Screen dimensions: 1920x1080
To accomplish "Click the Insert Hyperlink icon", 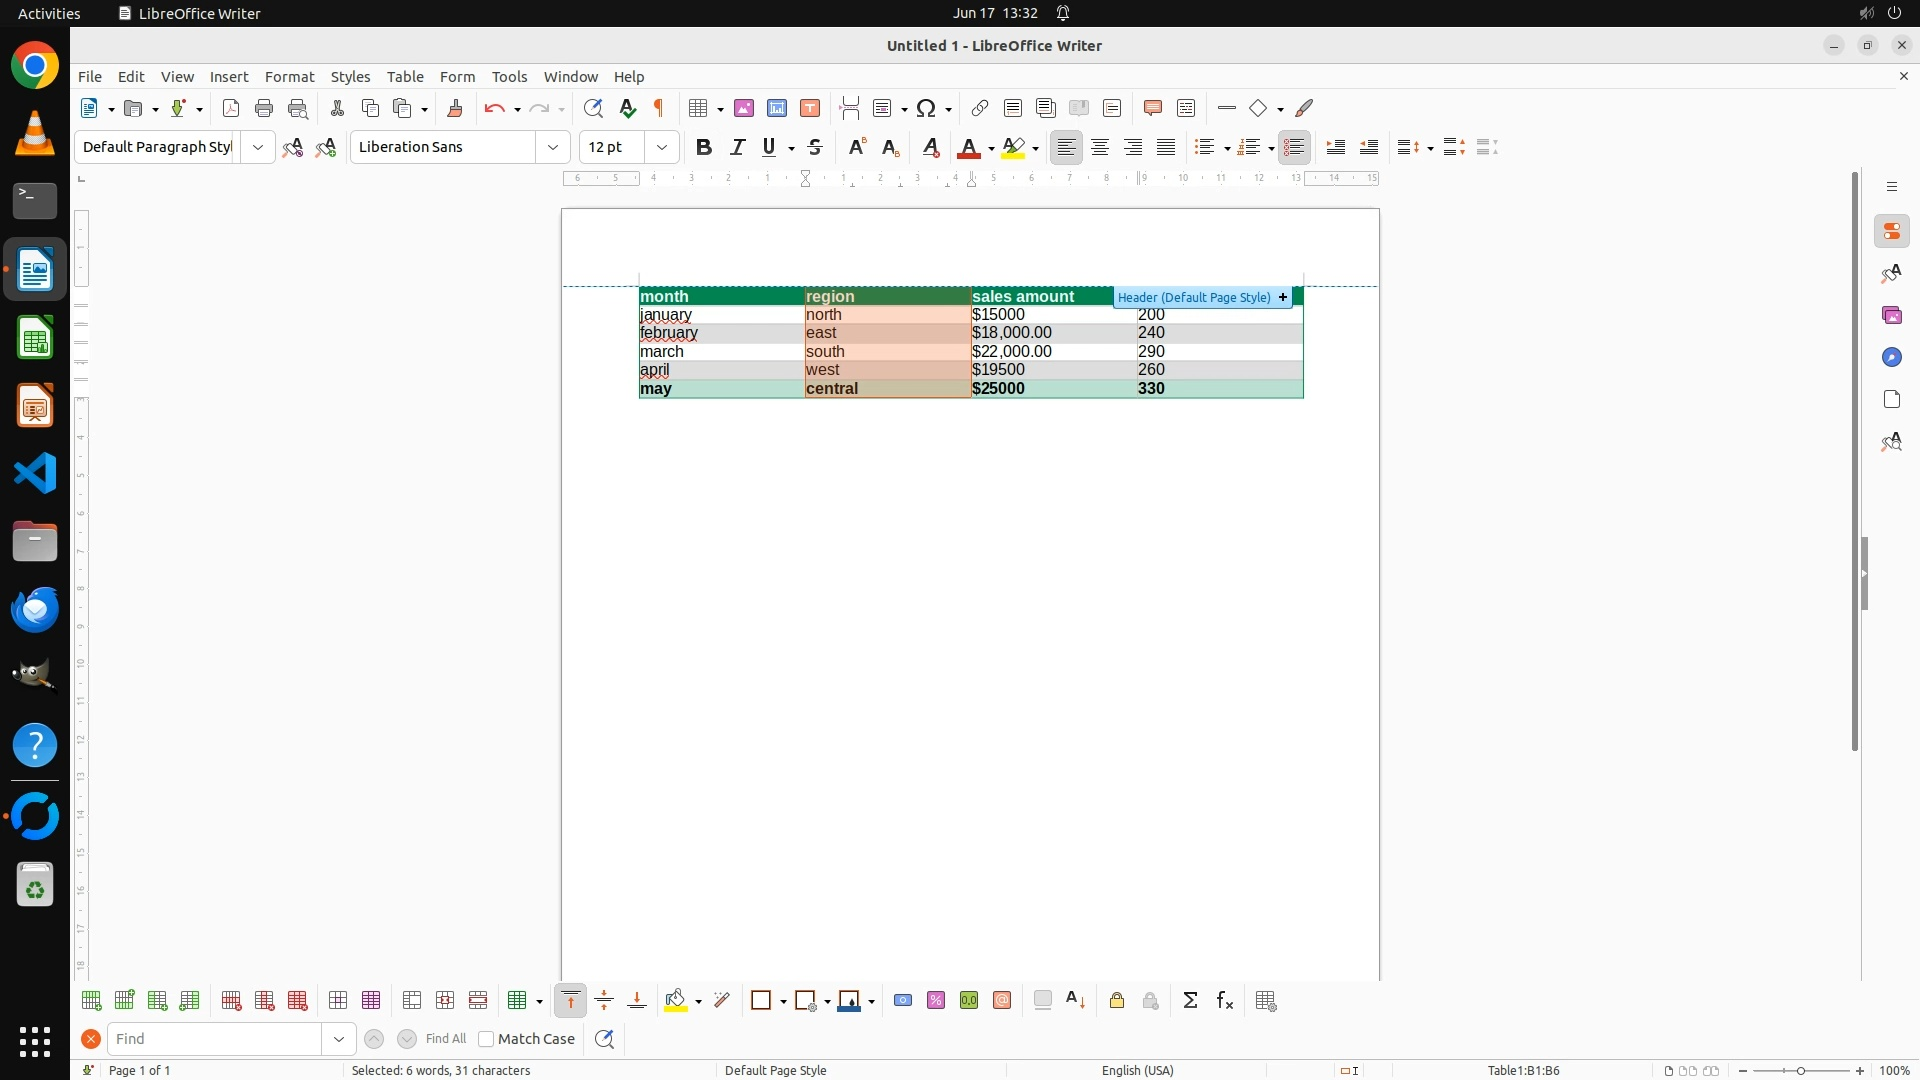I will (980, 108).
